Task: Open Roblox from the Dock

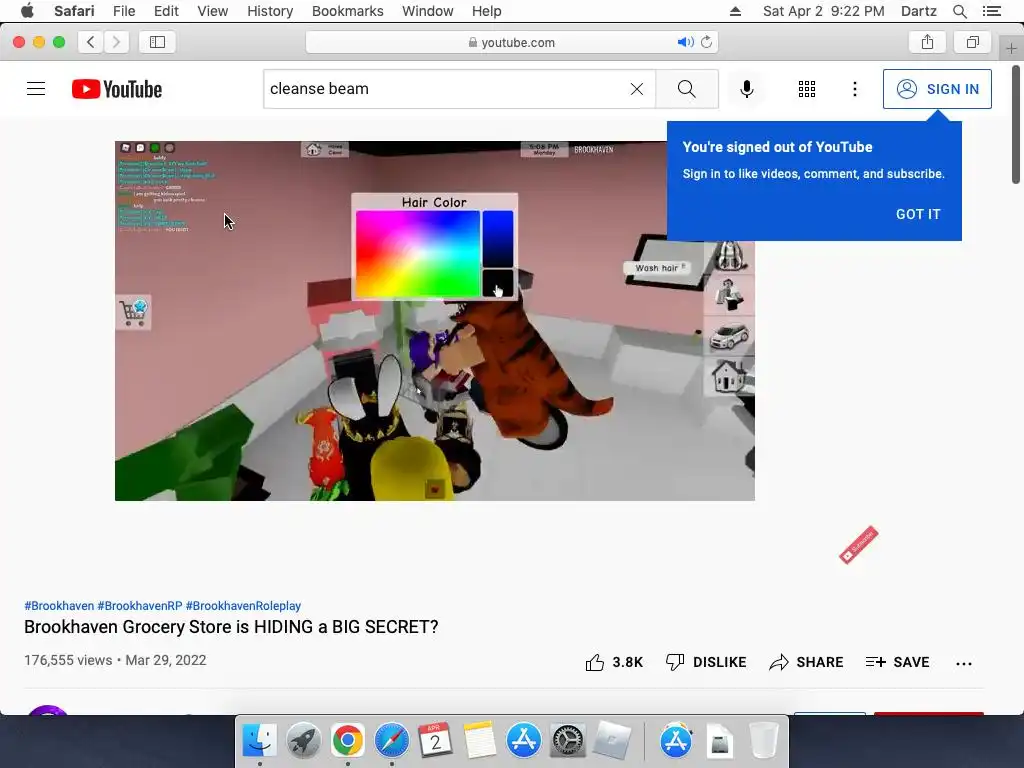Action: pos(611,741)
